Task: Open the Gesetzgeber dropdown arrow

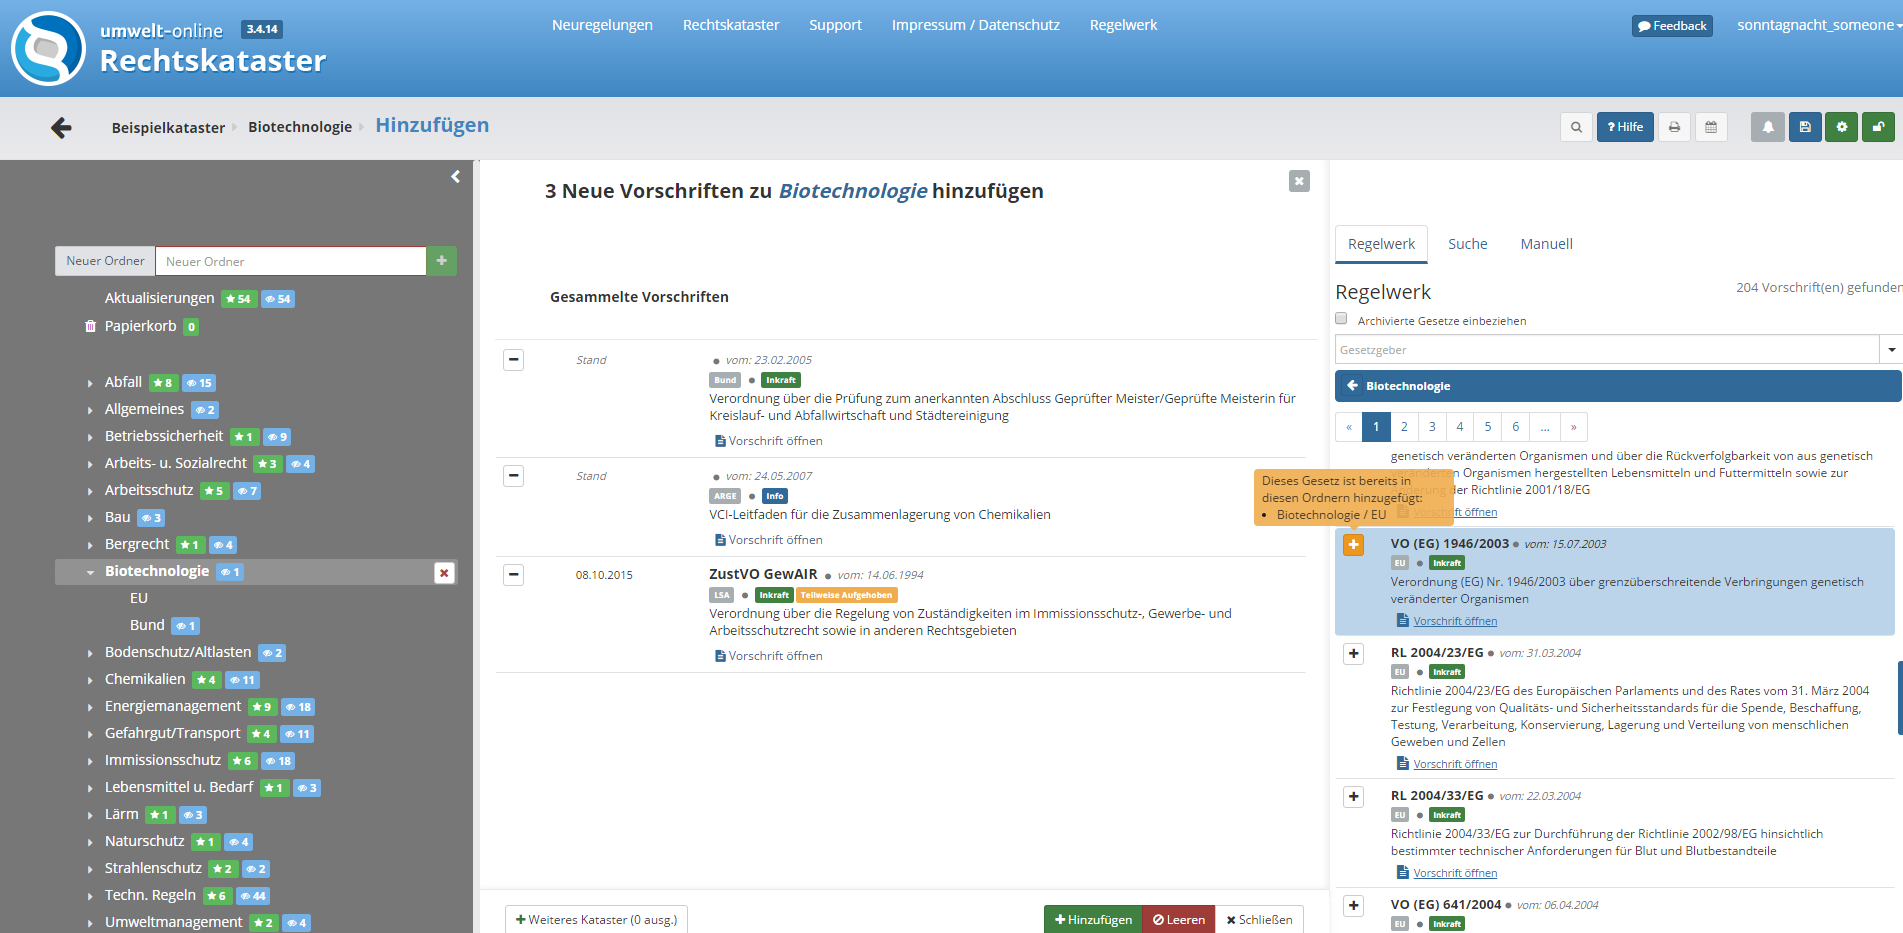Action: pyautogui.click(x=1890, y=350)
